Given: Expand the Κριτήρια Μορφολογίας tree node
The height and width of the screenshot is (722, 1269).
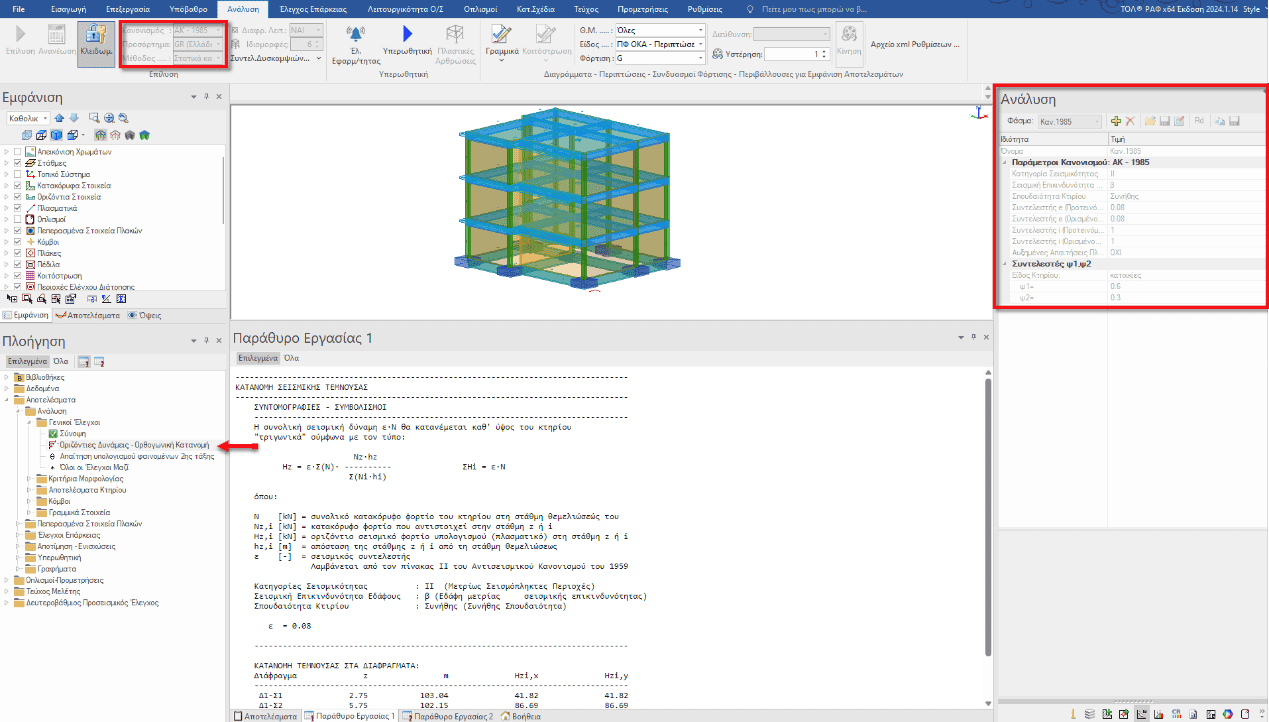Looking at the screenshot, I should pyautogui.click(x=30, y=480).
